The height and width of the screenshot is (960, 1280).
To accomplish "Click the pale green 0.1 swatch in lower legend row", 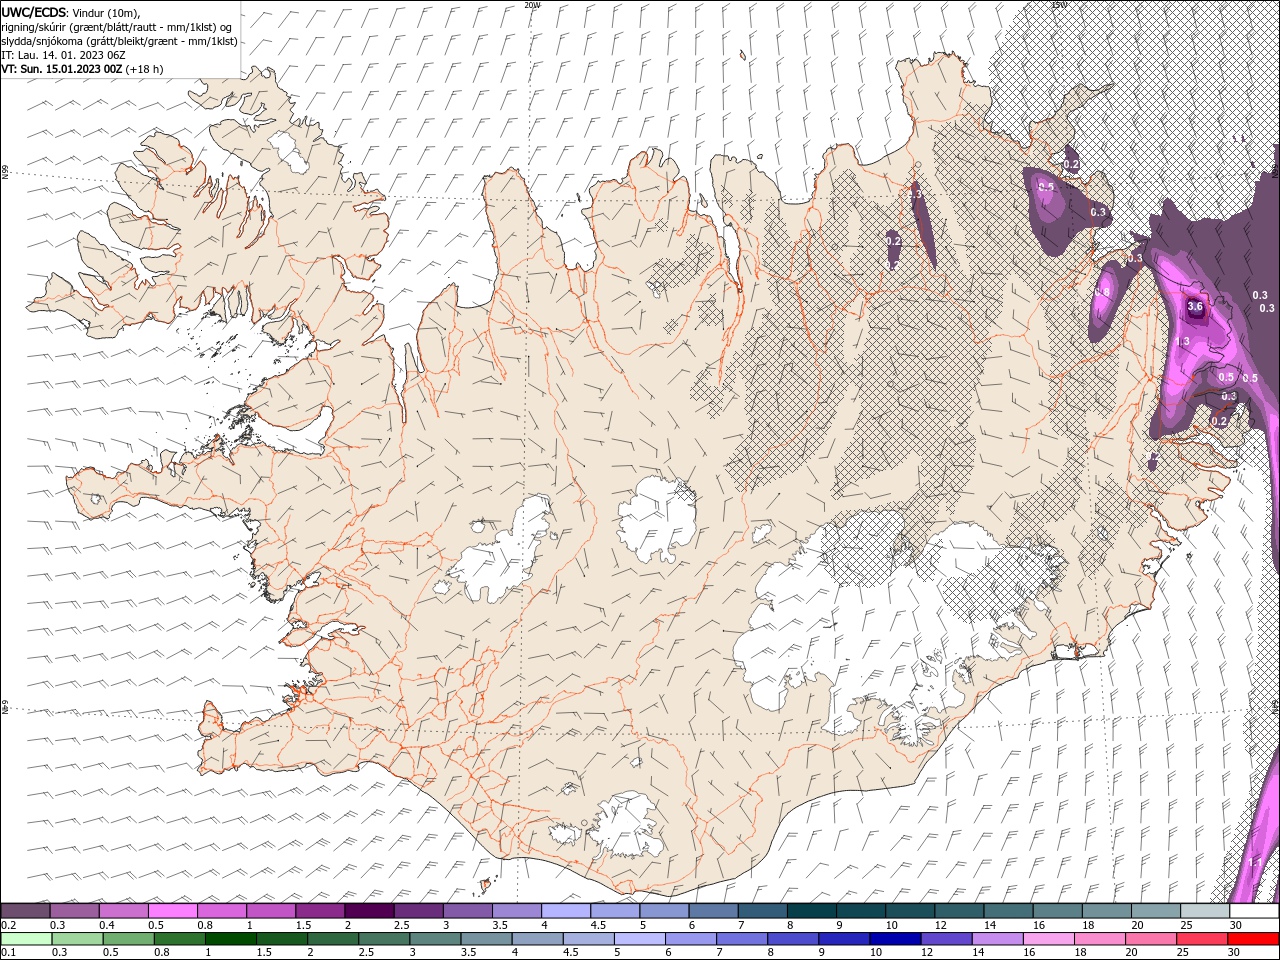I will (28, 939).
